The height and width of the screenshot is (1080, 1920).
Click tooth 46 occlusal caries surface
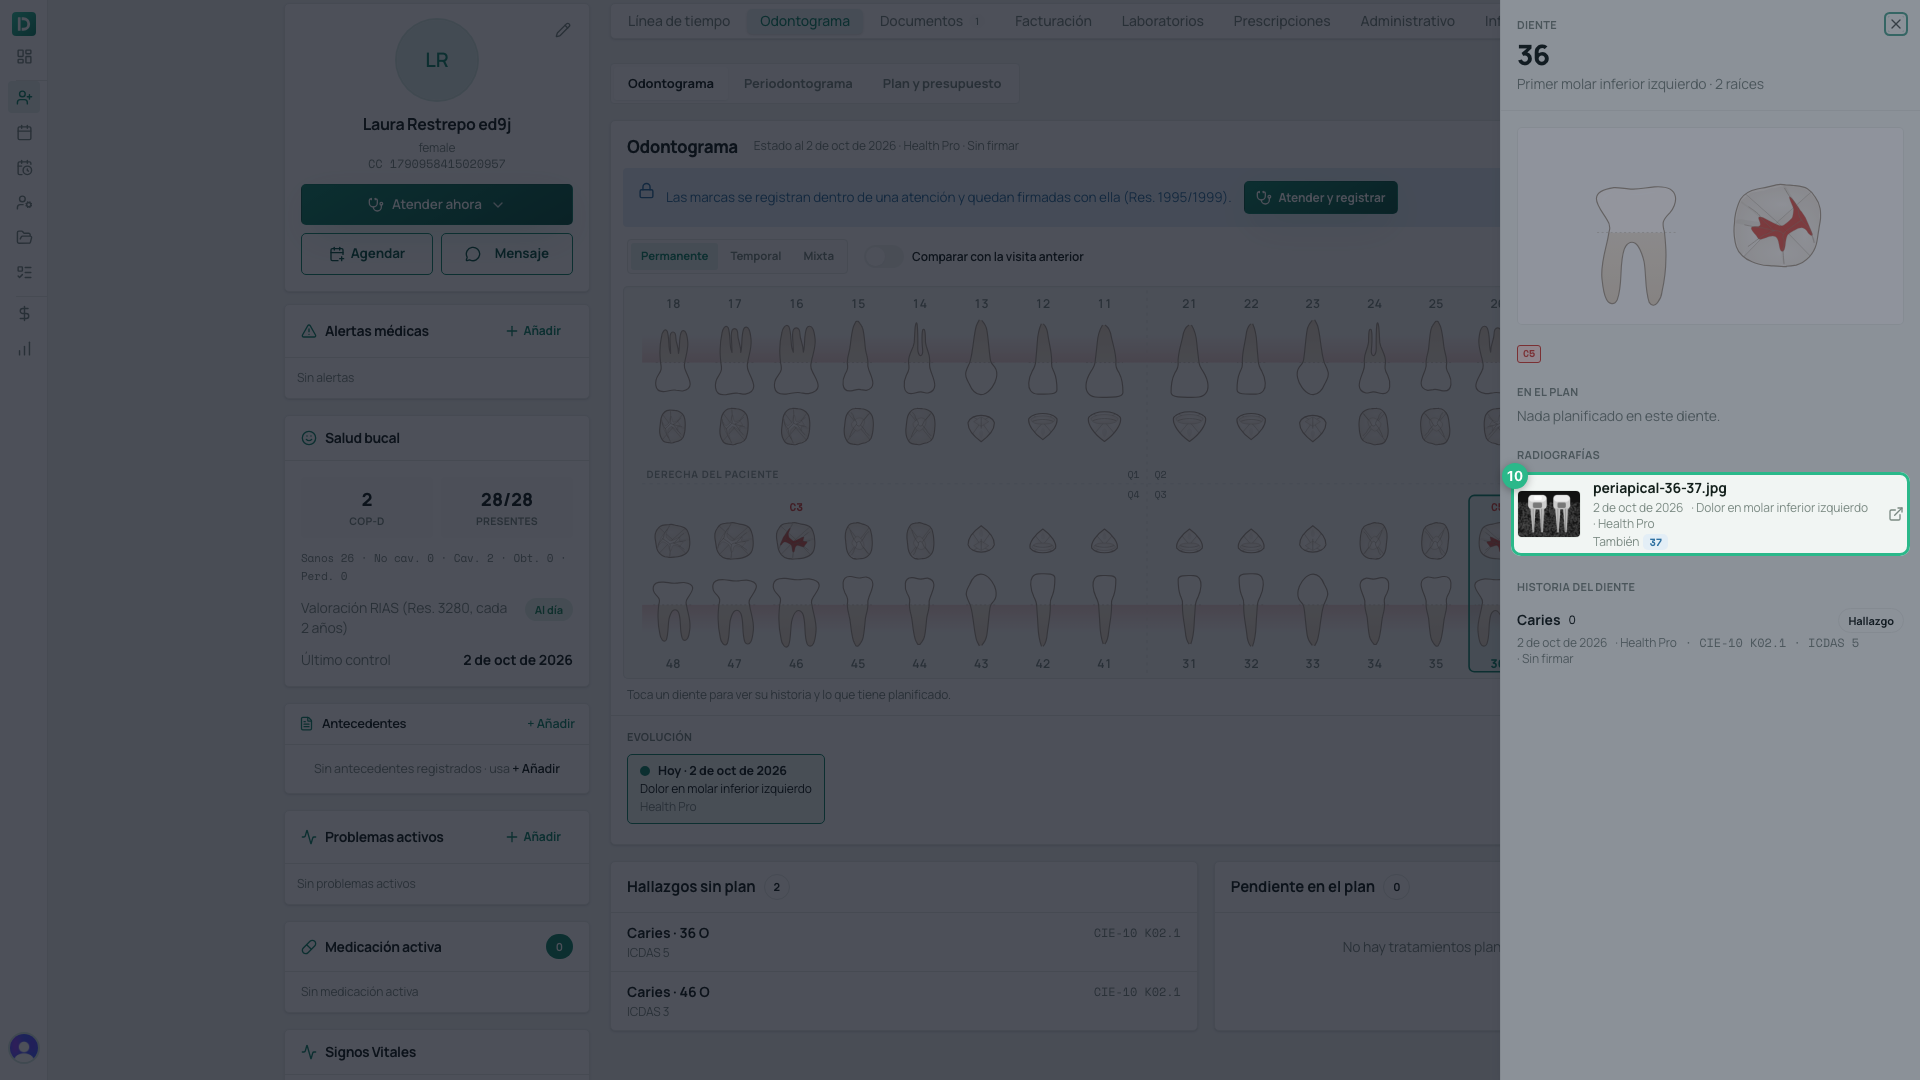click(x=796, y=541)
